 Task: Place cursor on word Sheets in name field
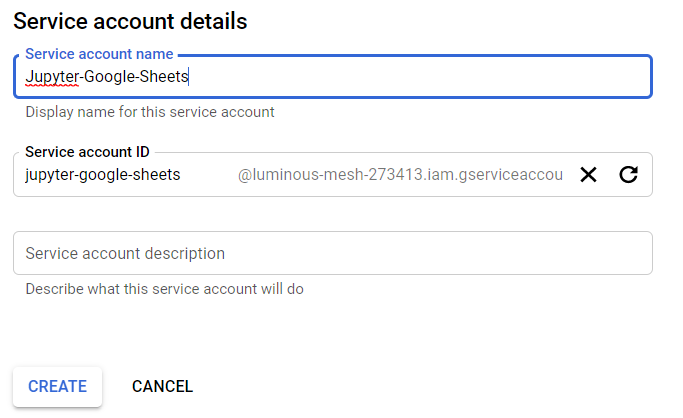[164, 77]
